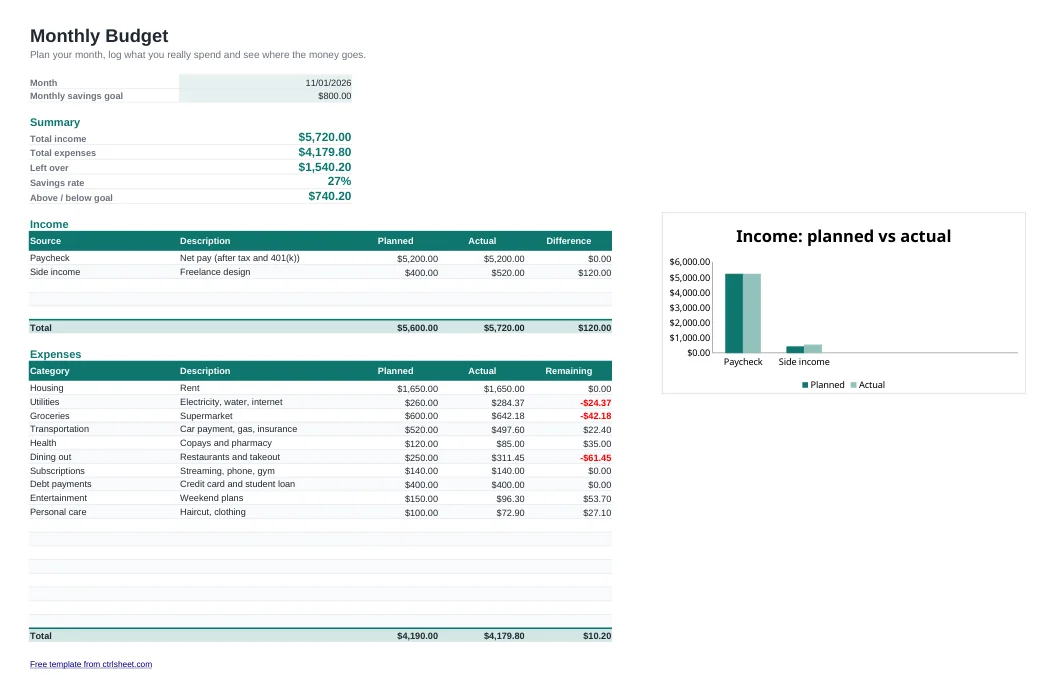Select the Month value 11/01/2026 cell

click(266, 82)
